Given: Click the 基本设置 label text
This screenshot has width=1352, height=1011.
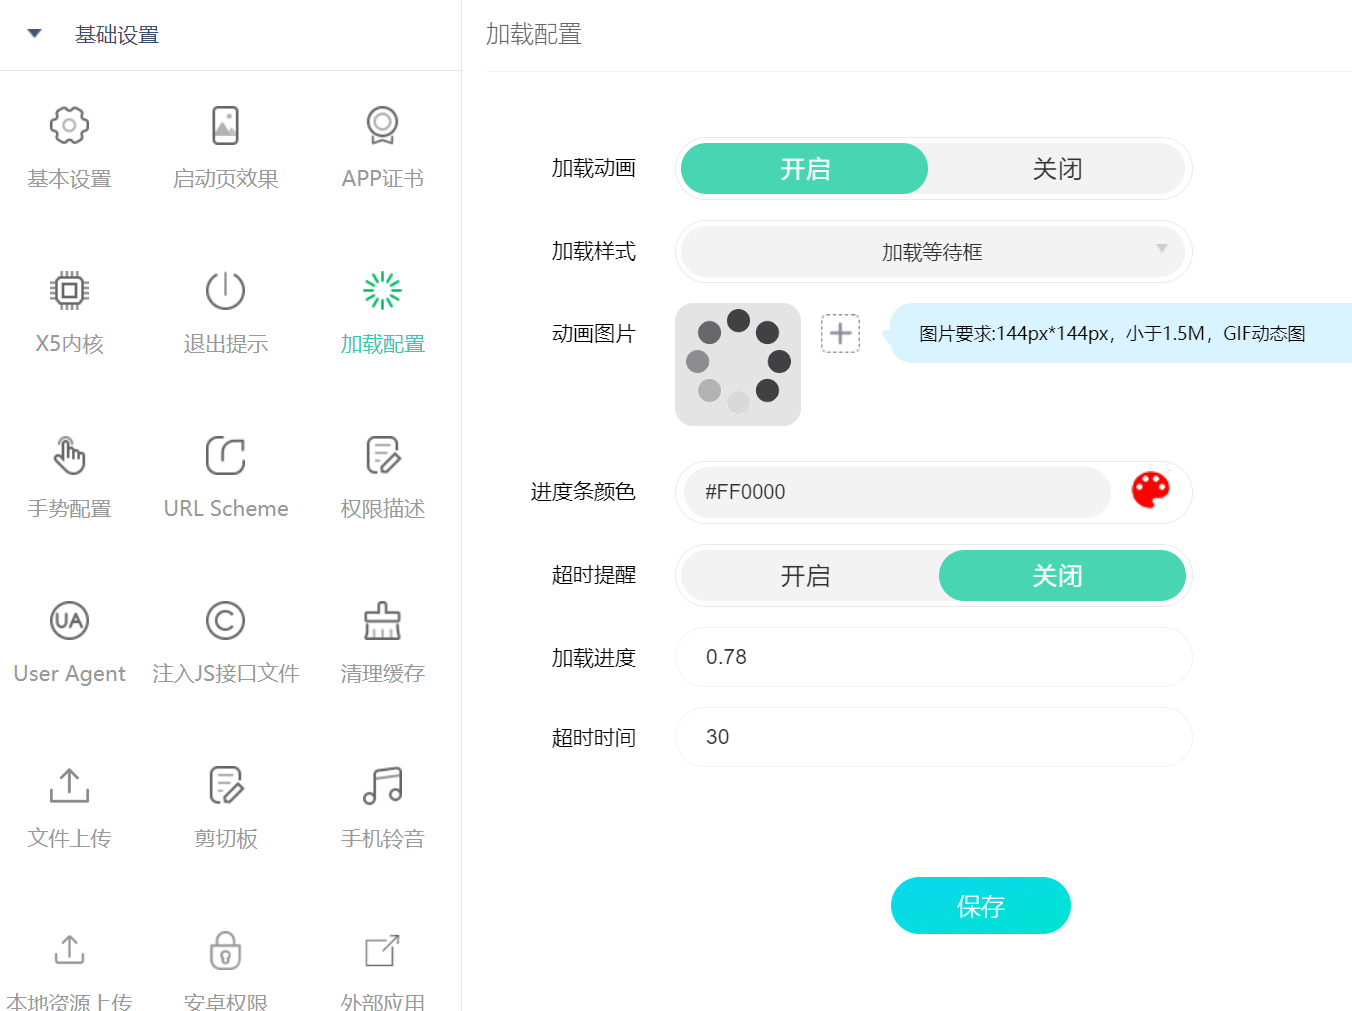Looking at the screenshot, I should click(69, 179).
